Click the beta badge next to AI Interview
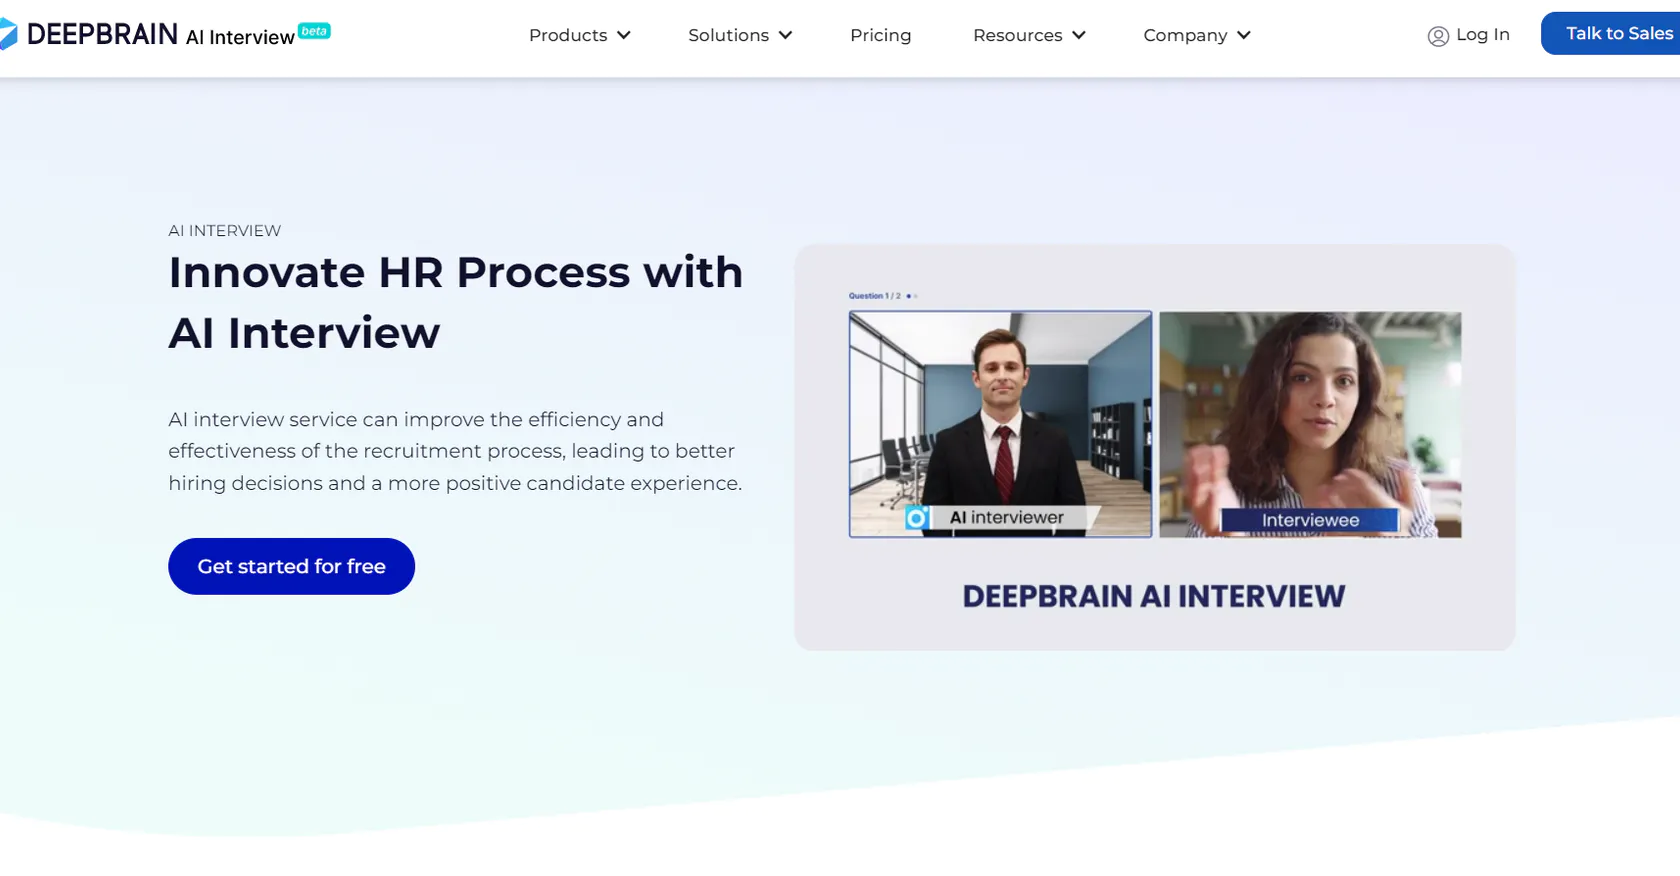 (314, 31)
